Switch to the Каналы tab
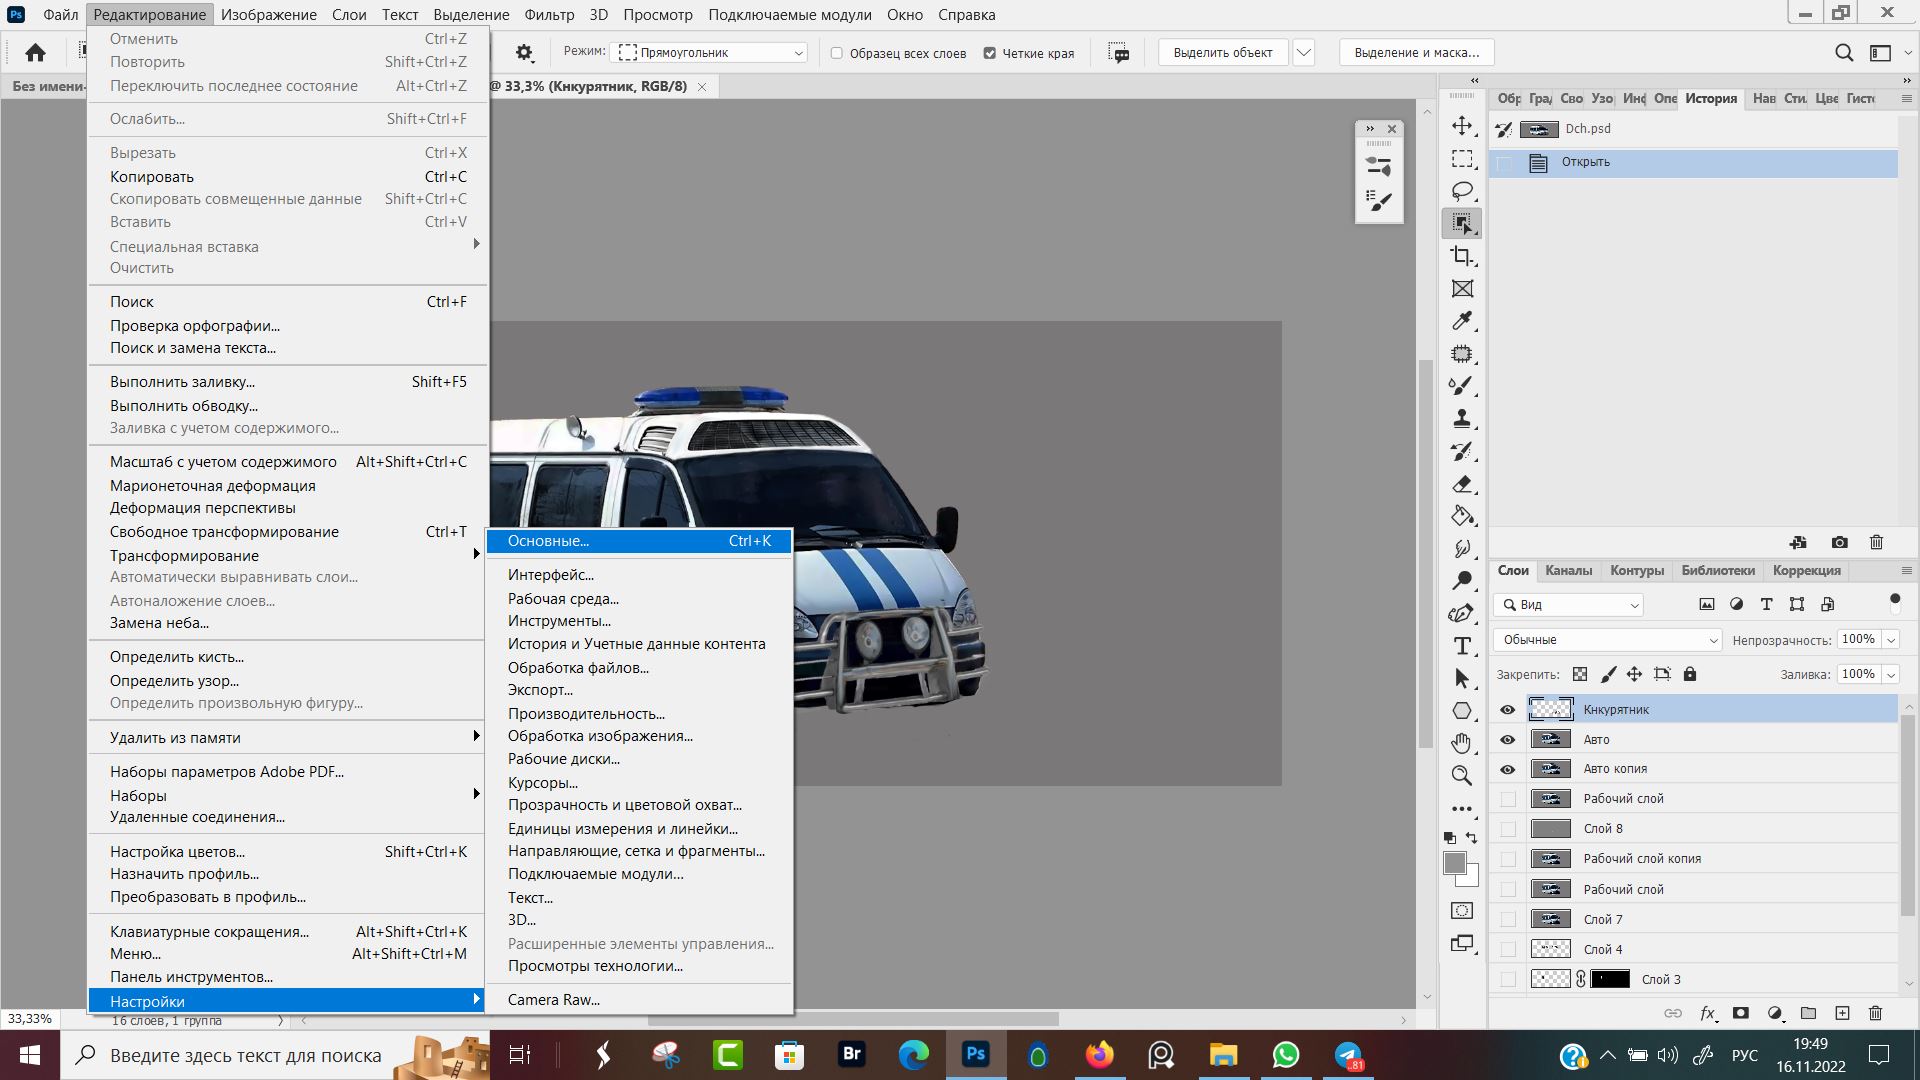The height and width of the screenshot is (1080, 1920). click(1568, 571)
